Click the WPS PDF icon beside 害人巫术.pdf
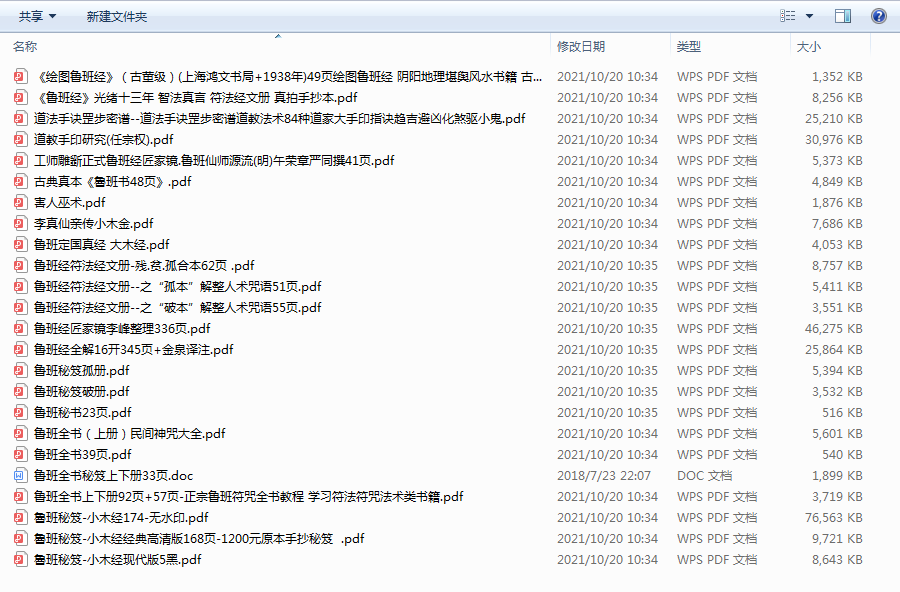Viewport: 900px width, 592px height. click(x=17, y=202)
